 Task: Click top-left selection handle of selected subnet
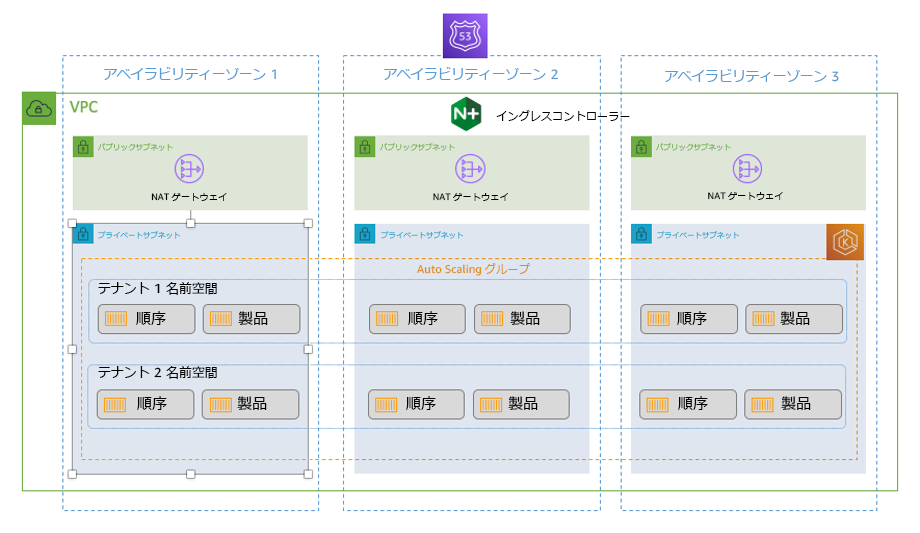pos(72,223)
